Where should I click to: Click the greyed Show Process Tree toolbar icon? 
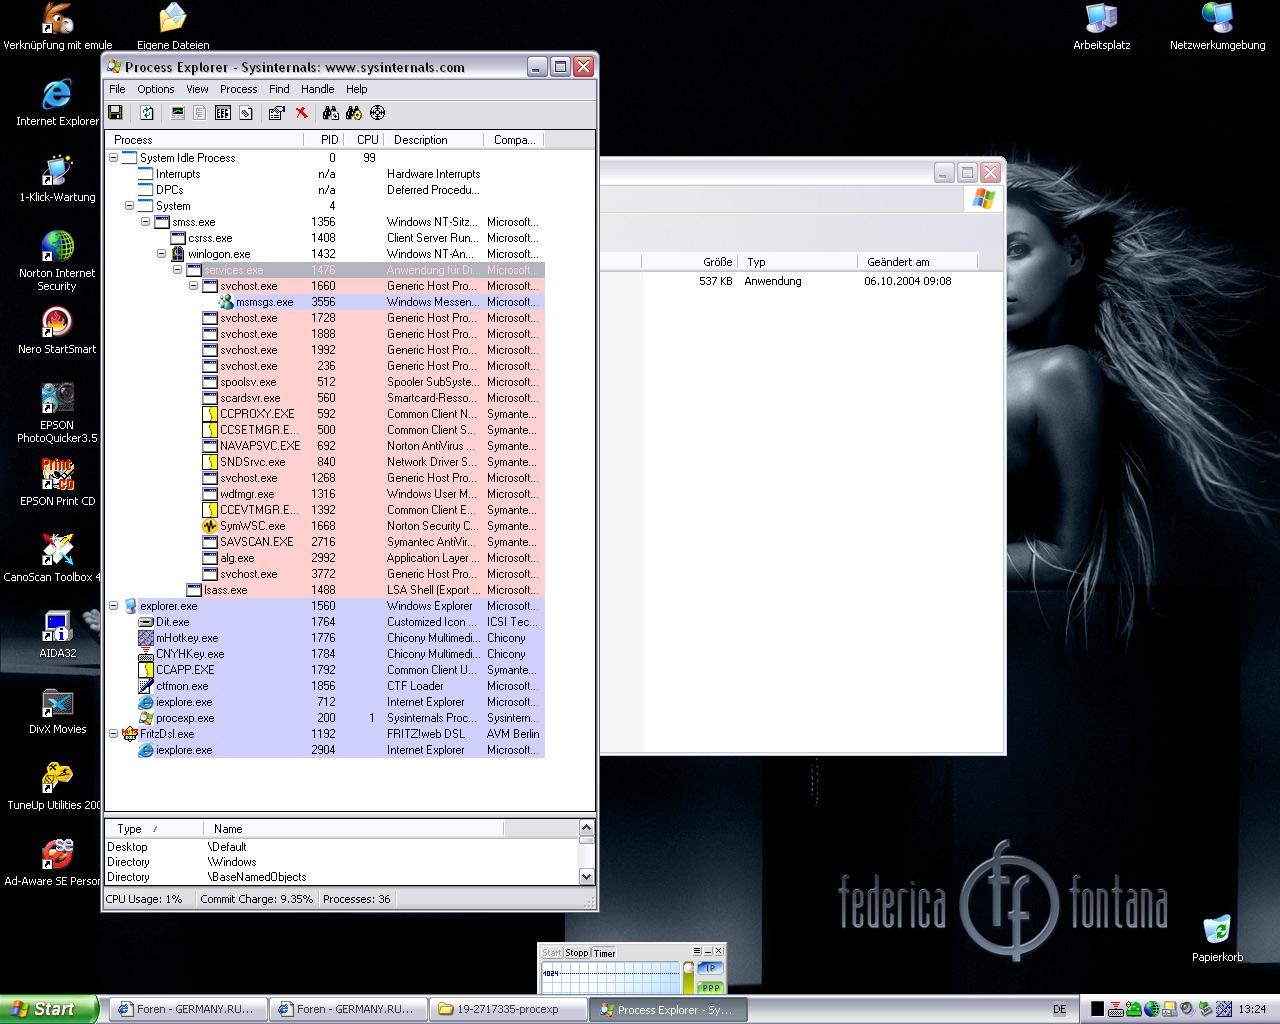[x=200, y=113]
